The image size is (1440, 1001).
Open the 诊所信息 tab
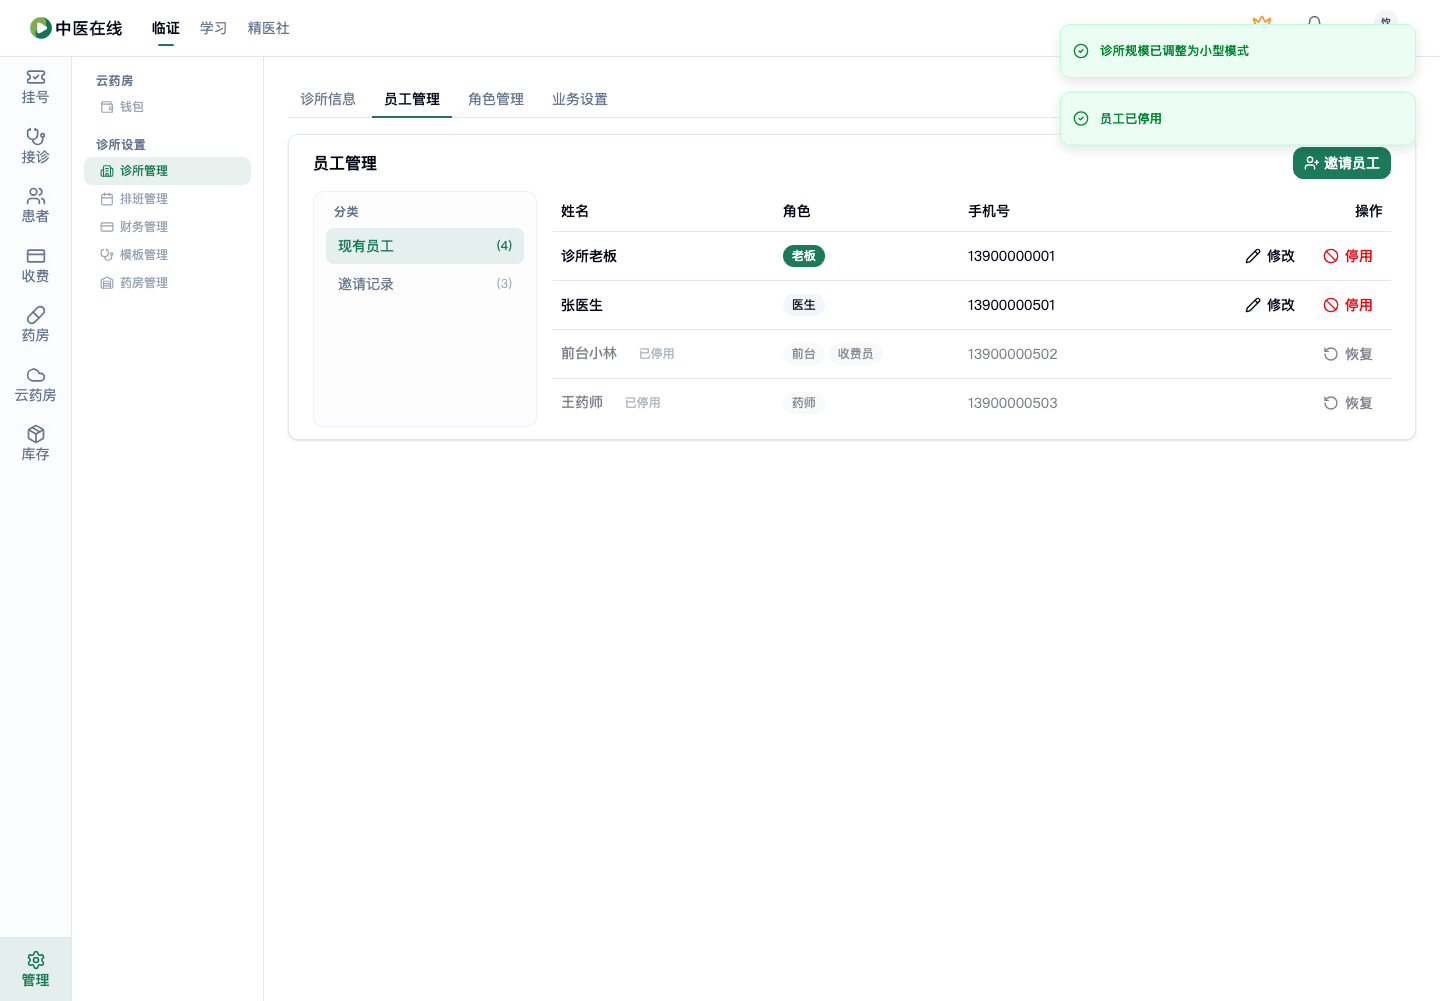tap(328, 99)
